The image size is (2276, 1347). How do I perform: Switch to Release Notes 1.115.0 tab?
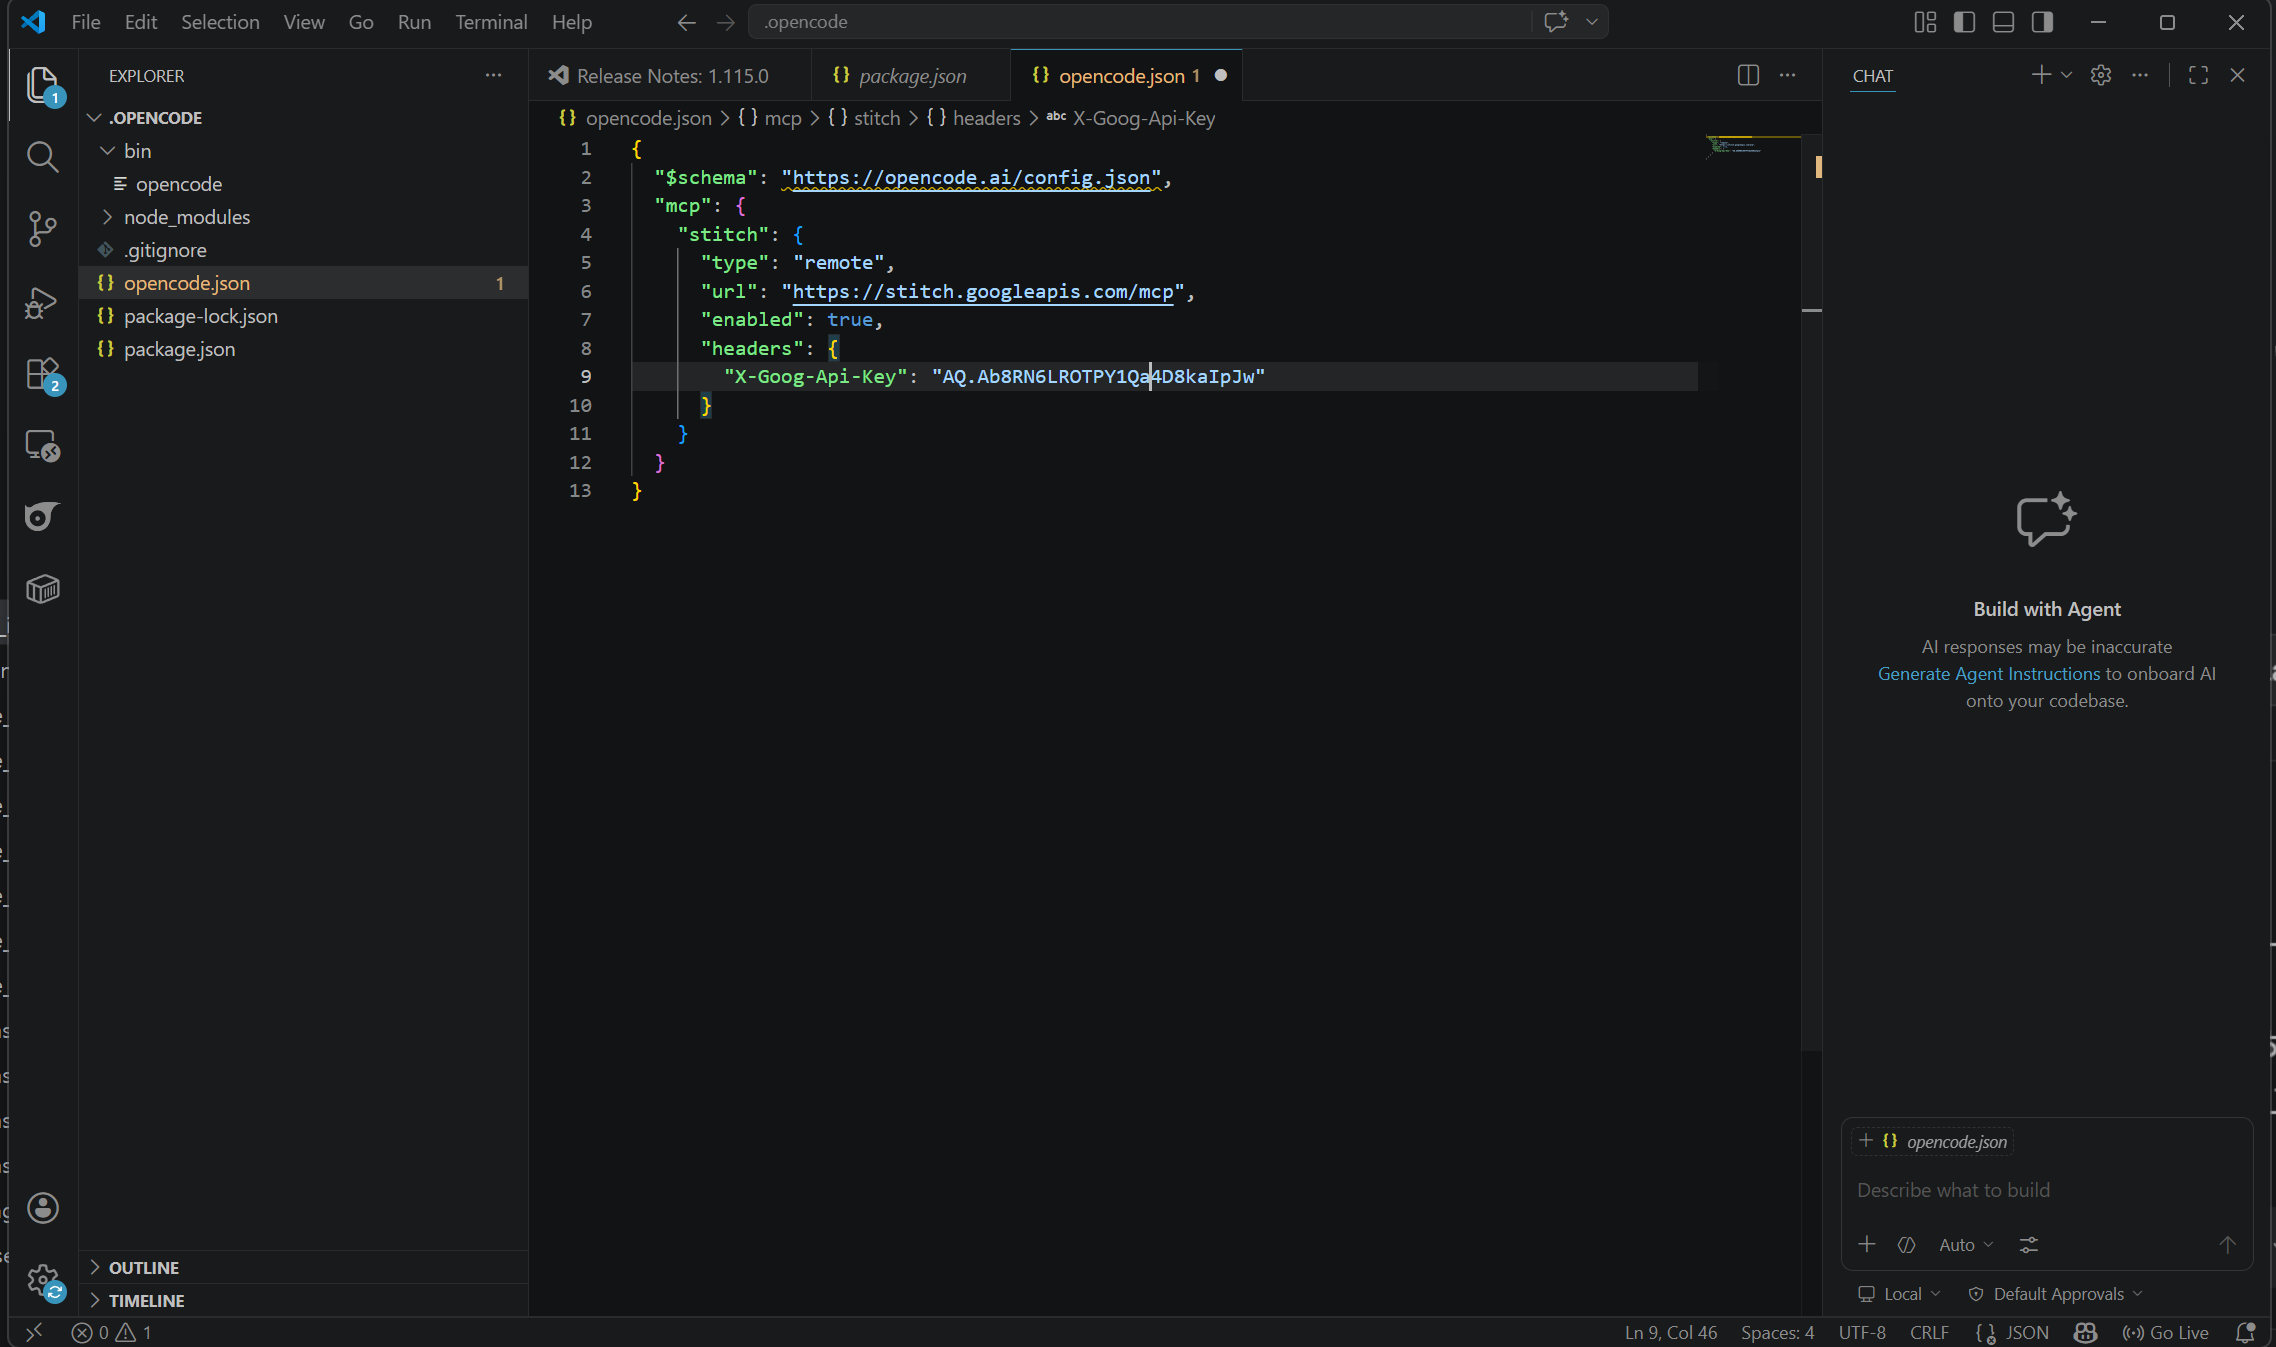(x=672, y=76)
